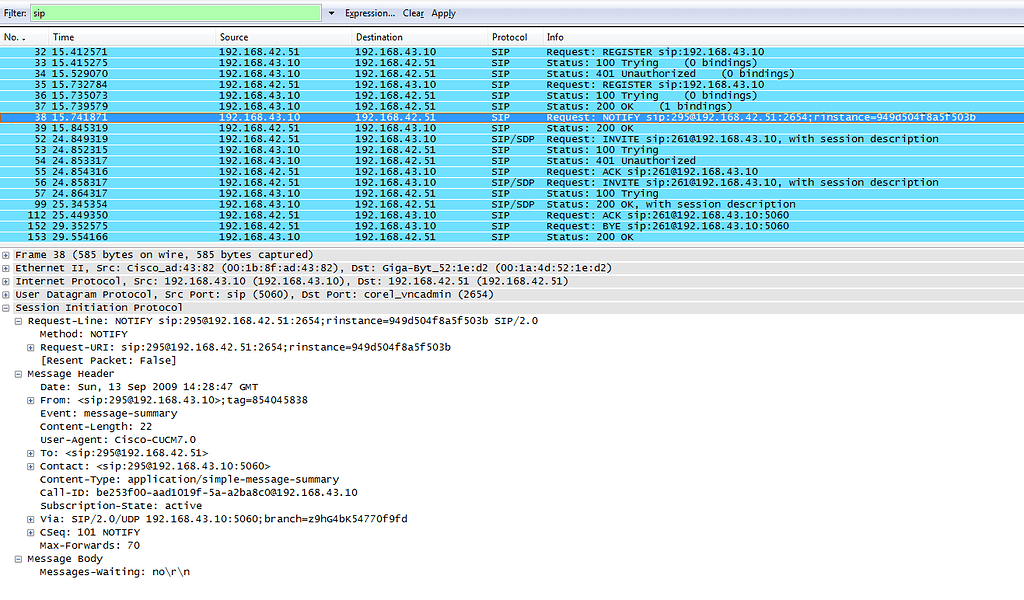Clear the current display filter
The image size is (1024, 600).
[x=413, y=13]
